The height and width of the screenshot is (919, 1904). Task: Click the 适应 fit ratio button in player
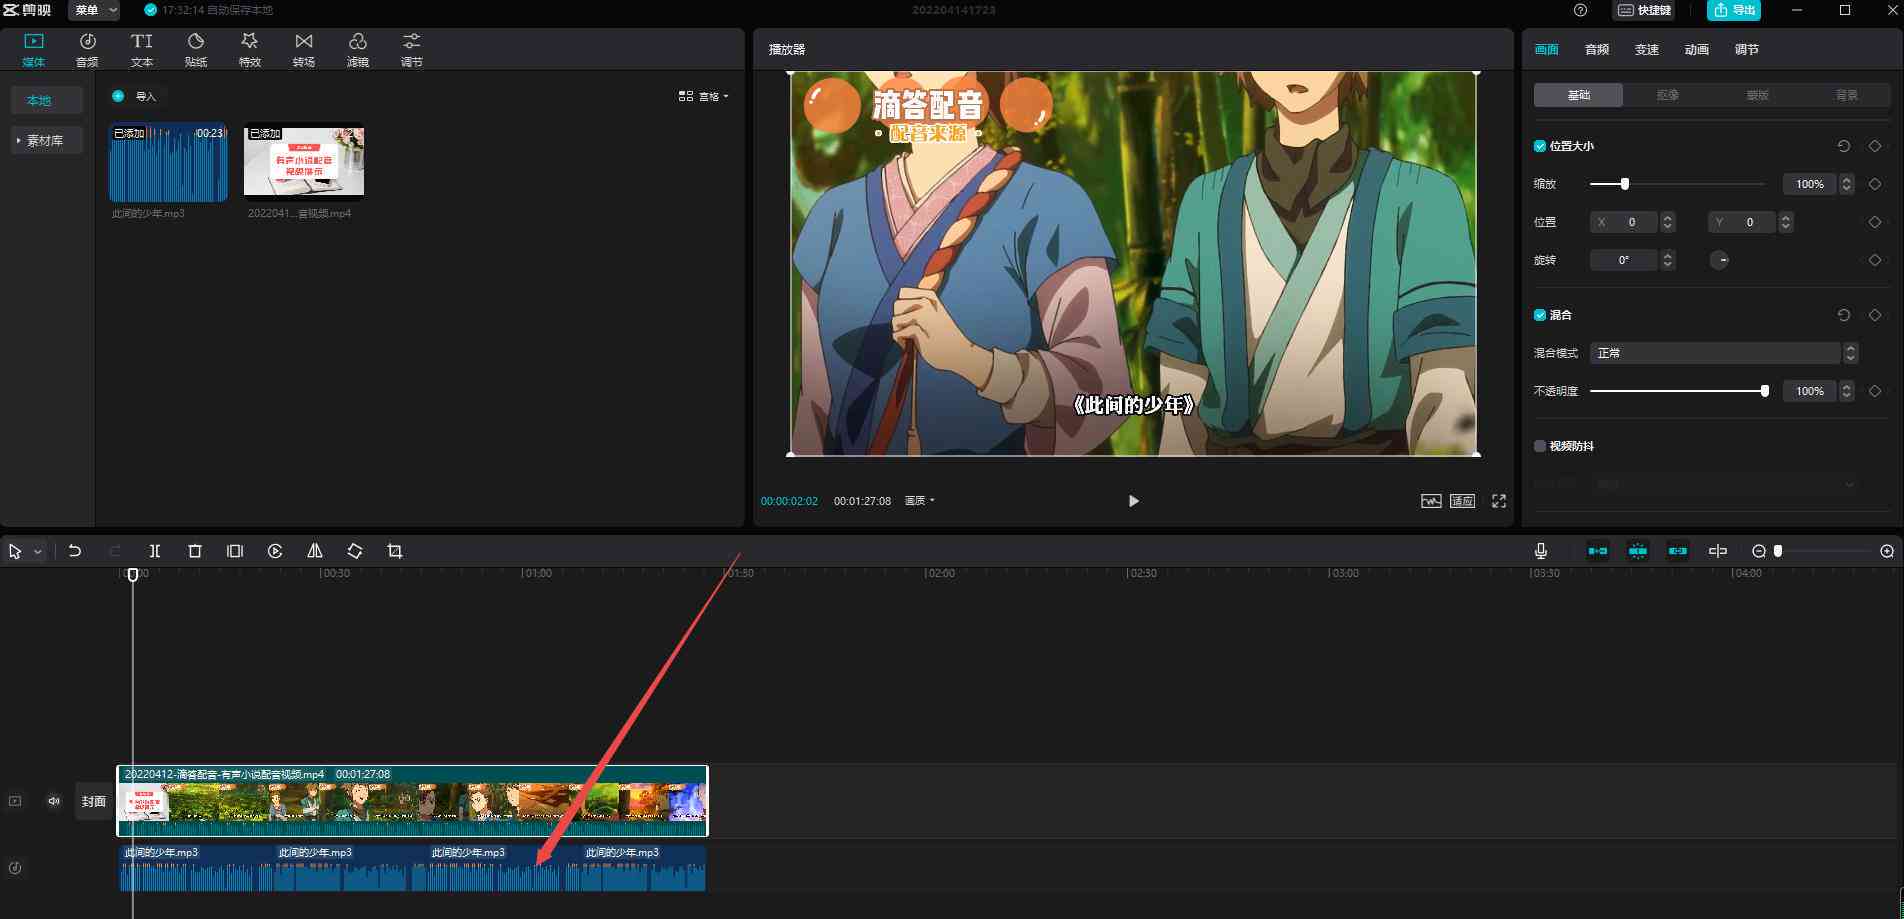point(1463,501)
